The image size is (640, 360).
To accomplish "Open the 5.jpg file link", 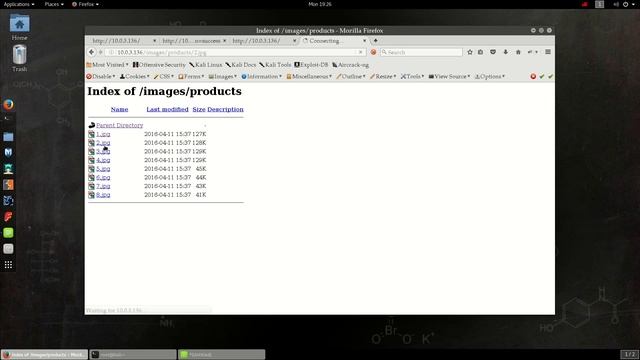I will click(x=103, y=169).
